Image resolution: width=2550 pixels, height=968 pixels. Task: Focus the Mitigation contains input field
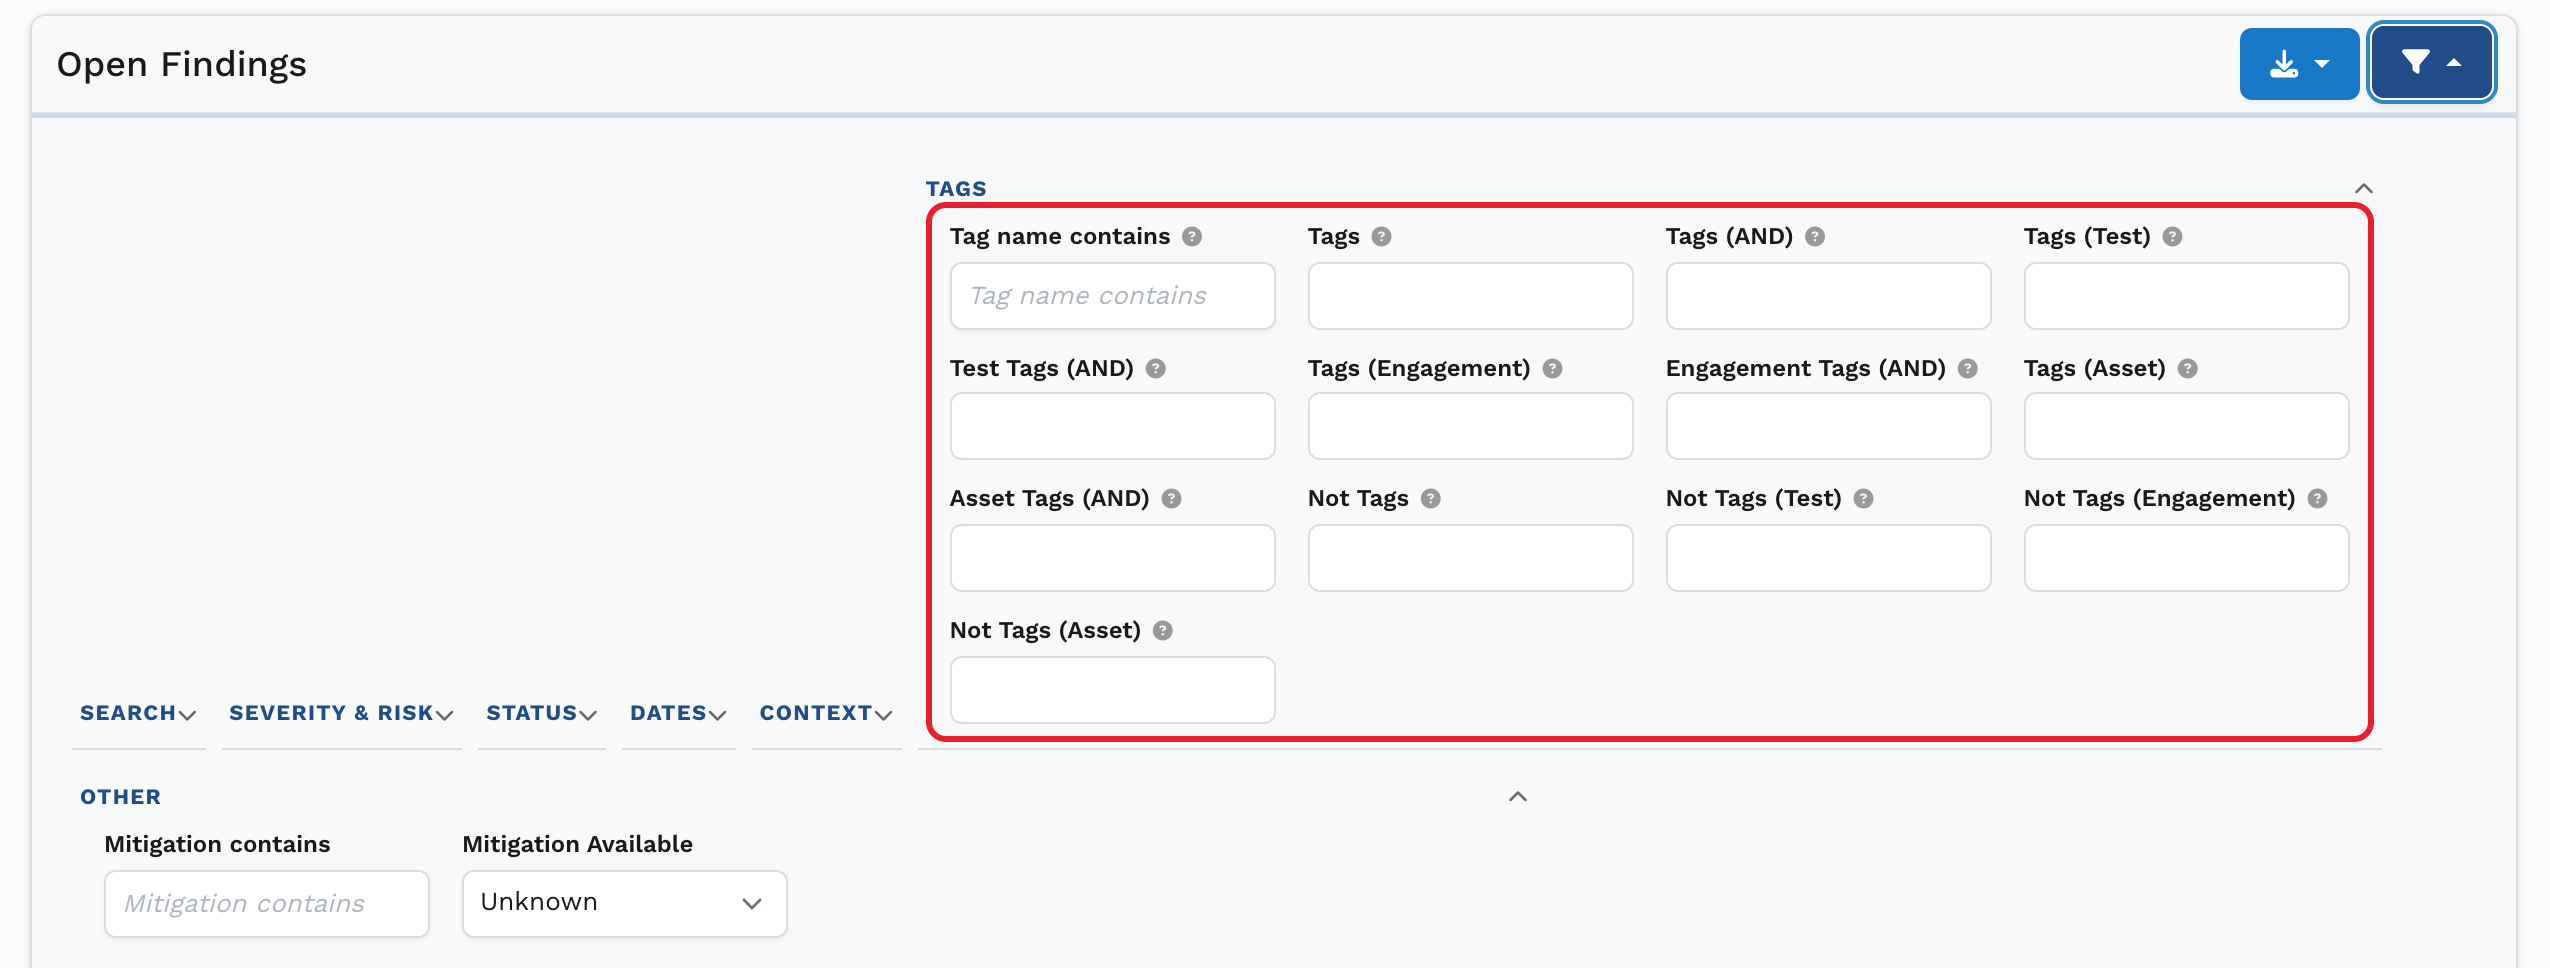point(266,903)
